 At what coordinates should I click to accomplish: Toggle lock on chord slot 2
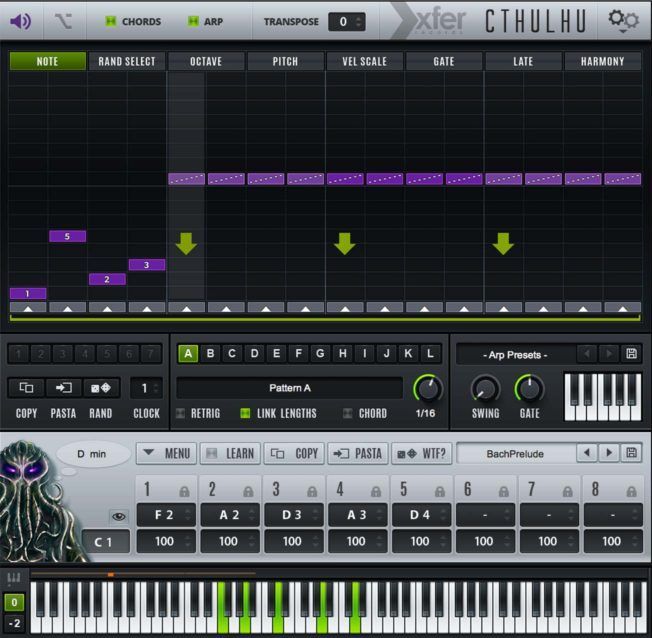tap(248, 491)
